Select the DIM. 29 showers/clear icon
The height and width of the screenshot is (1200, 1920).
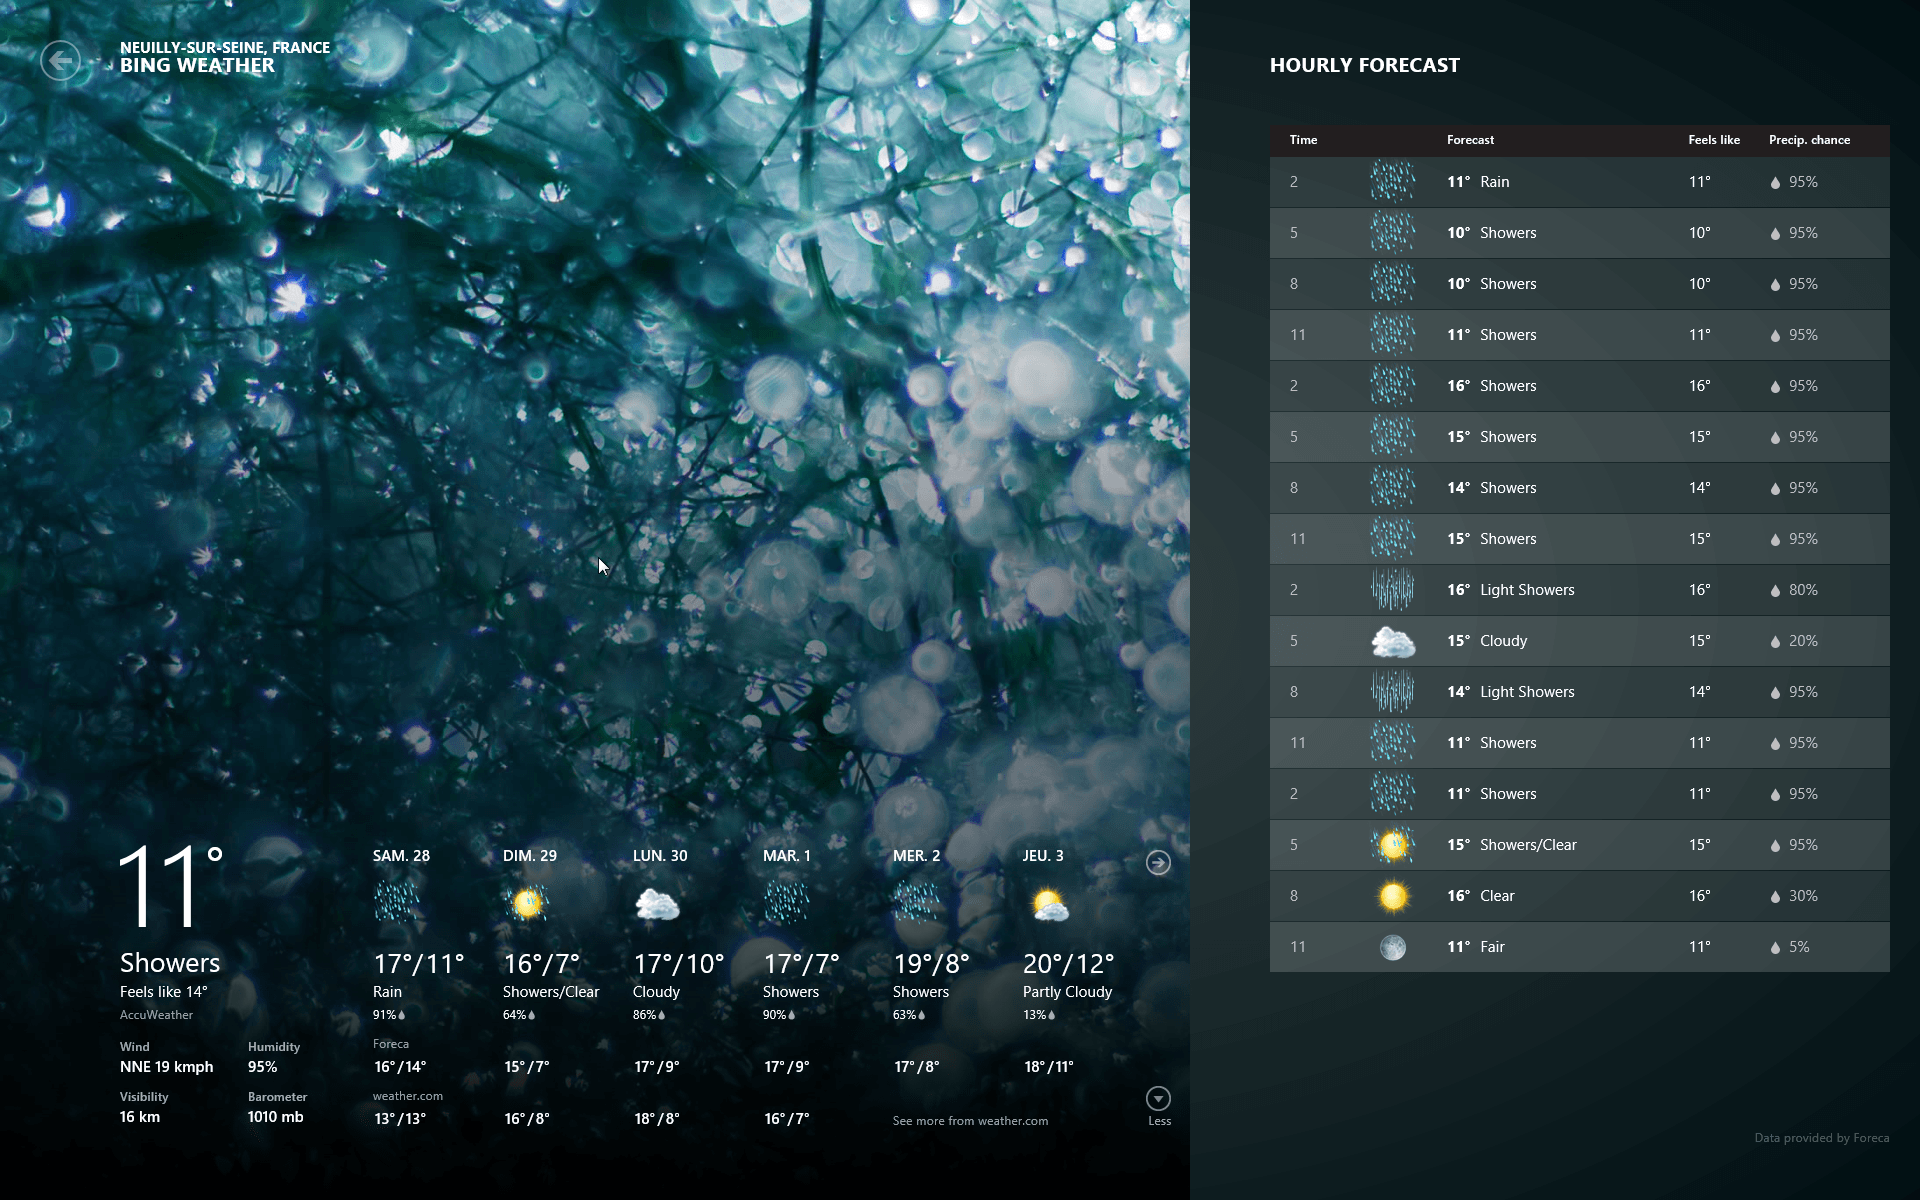coord(527,903)
